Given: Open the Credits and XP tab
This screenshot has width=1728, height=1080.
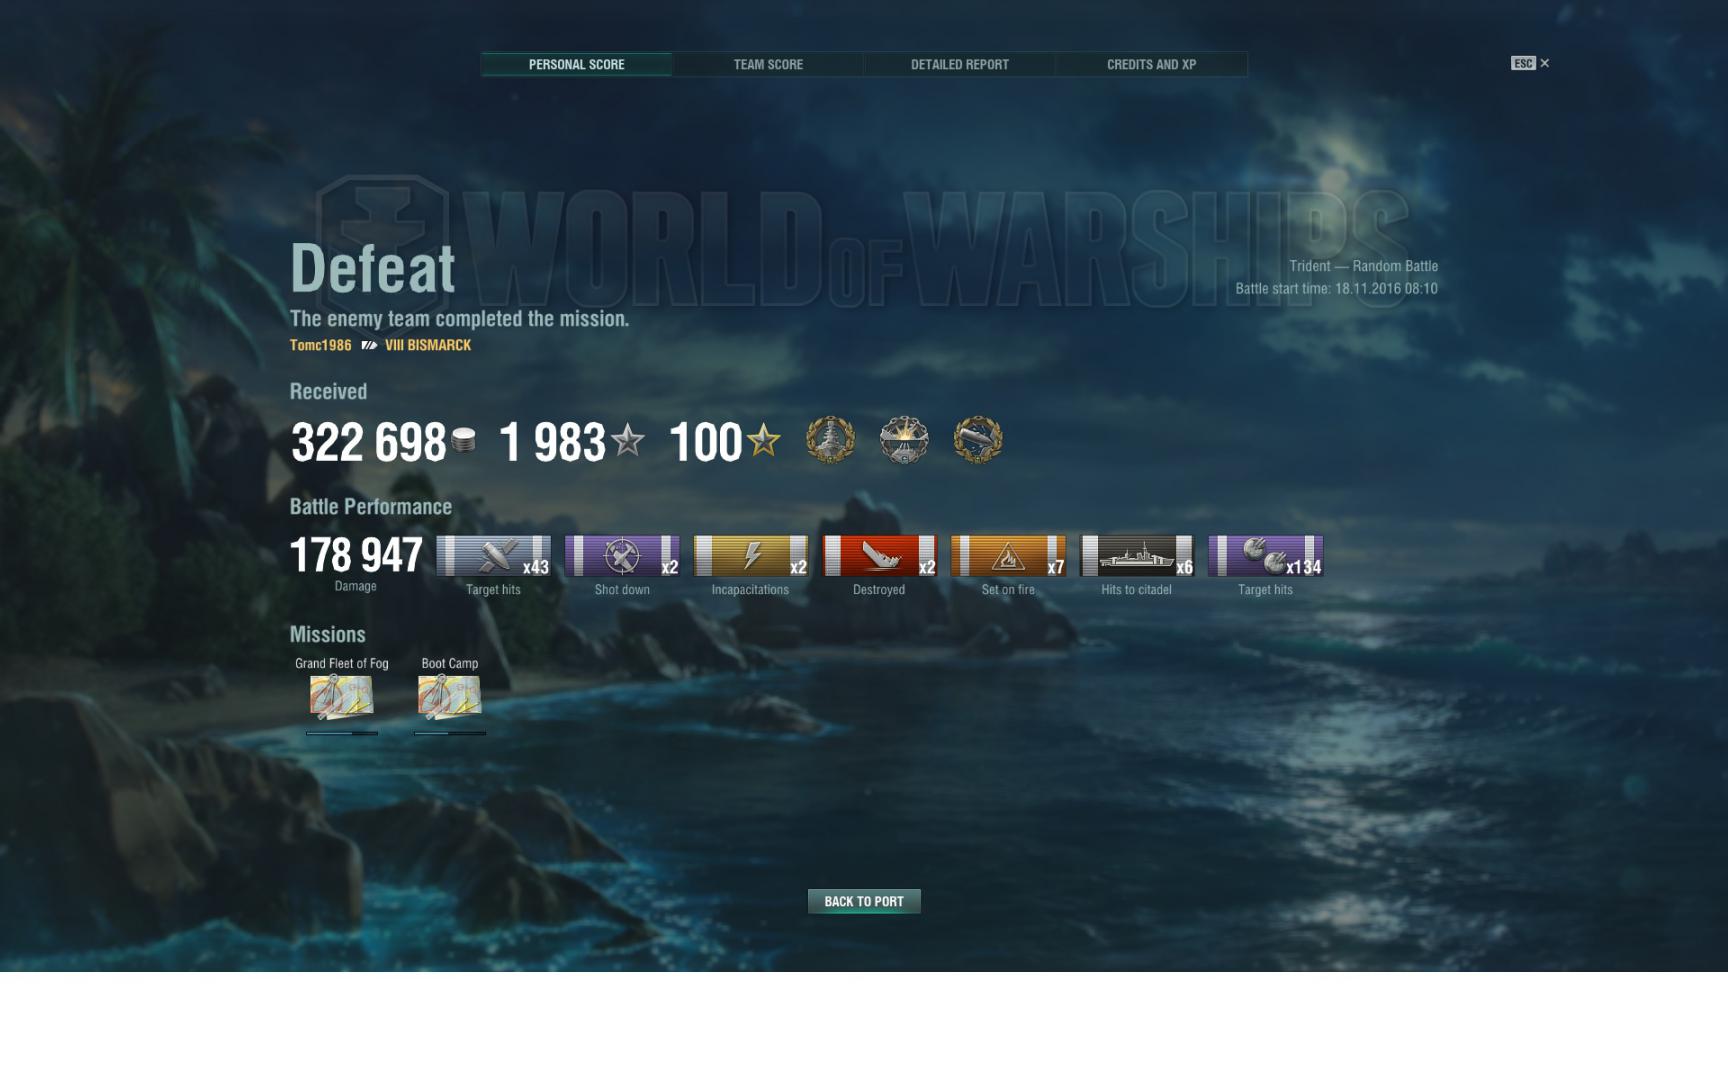Looking at the screenshot, I should pyautogui.click(x=1151, y=64).
